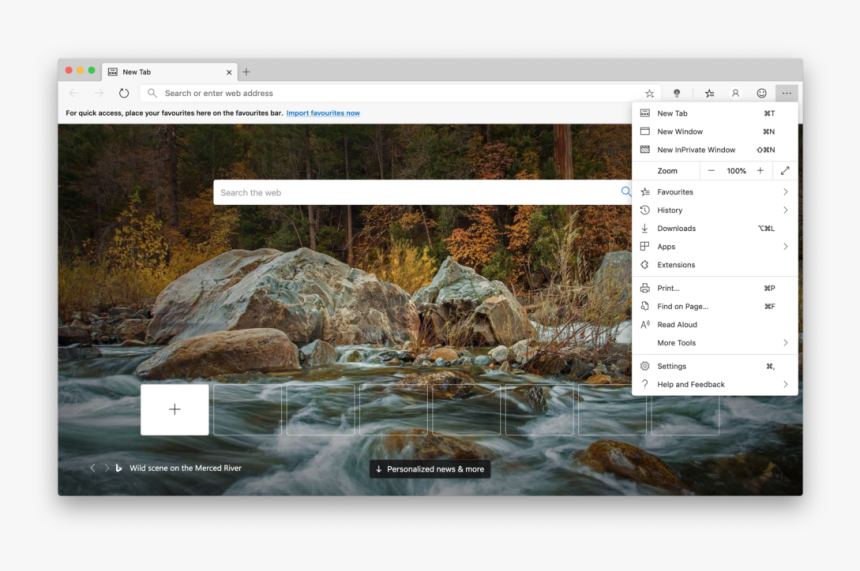Expand the More Tools submenu
Screen dimensions: 860x571
tap(715, 343)
